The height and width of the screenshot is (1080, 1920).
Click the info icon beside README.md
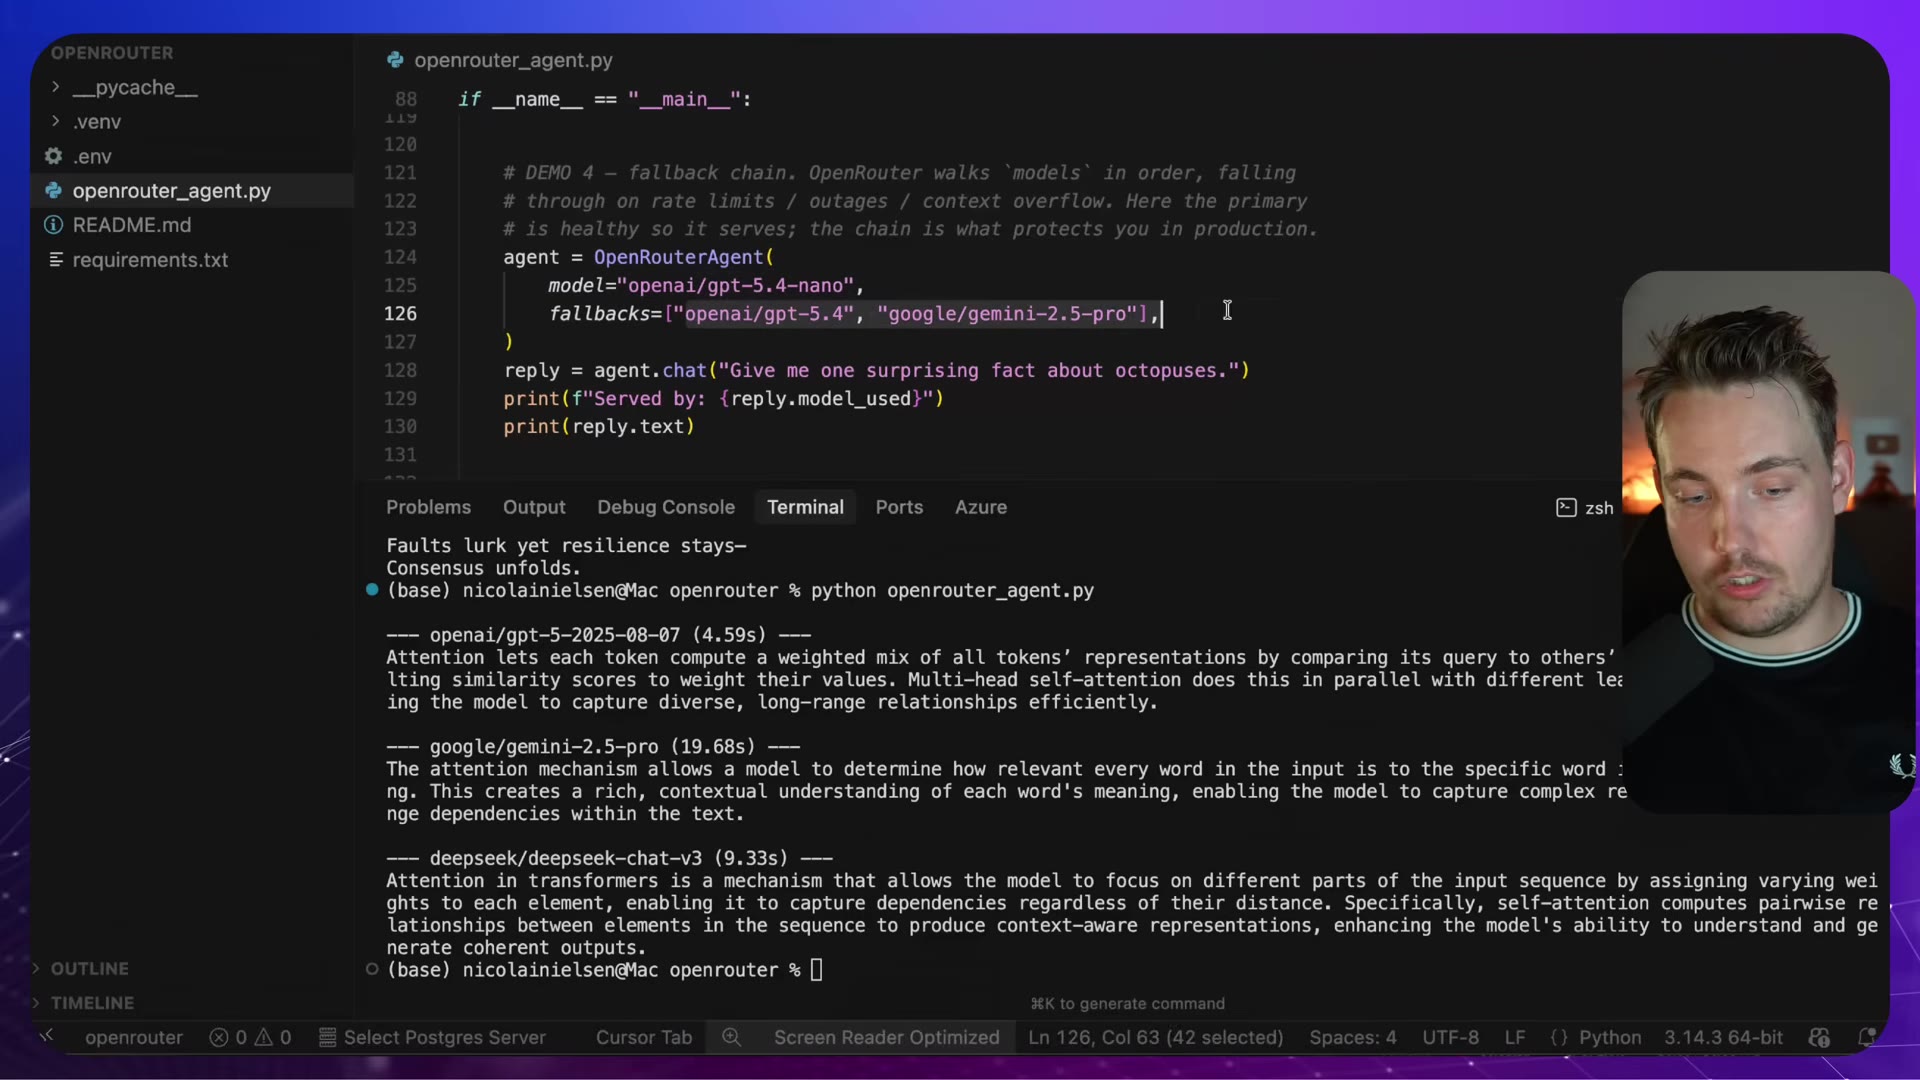[x=54, y=225]
